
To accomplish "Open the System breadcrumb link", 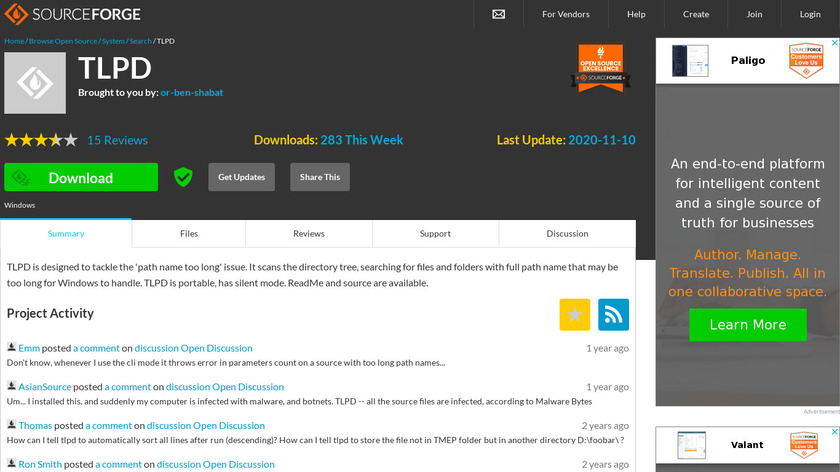I will 113,41.
